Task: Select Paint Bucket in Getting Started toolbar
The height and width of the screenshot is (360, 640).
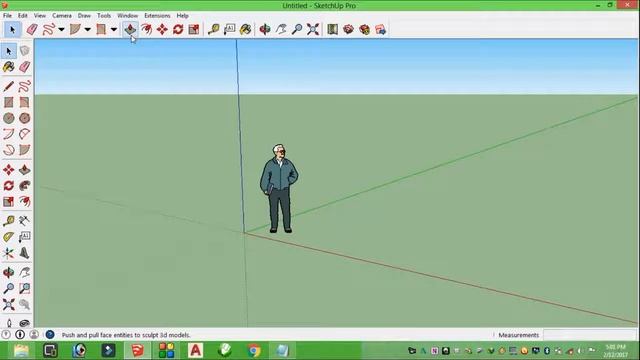Action: 245,29
